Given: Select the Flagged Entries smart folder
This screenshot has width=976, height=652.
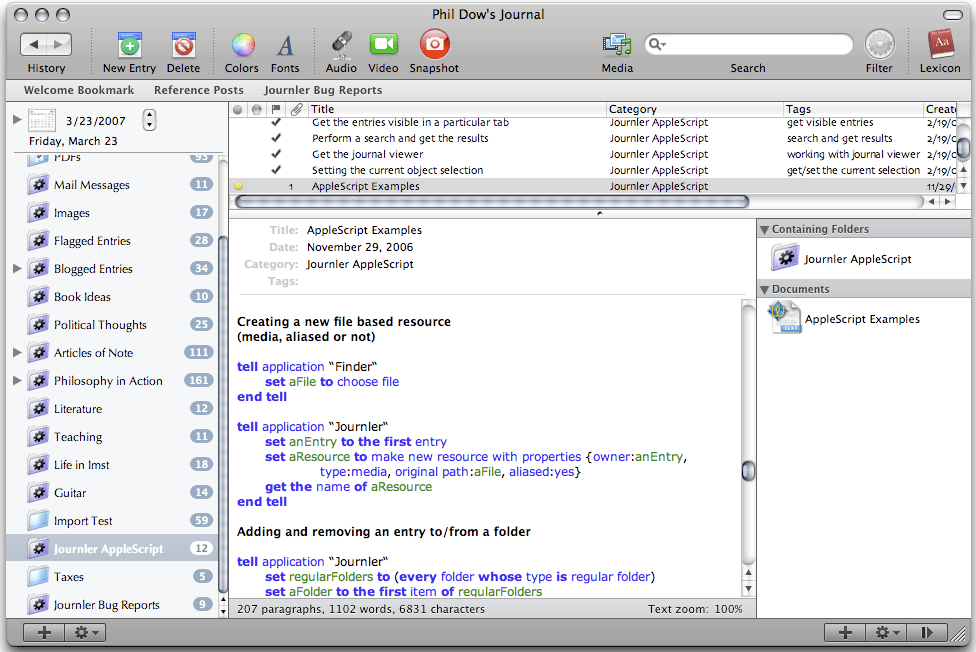Looking at the screenshot, I should (112, 240).
